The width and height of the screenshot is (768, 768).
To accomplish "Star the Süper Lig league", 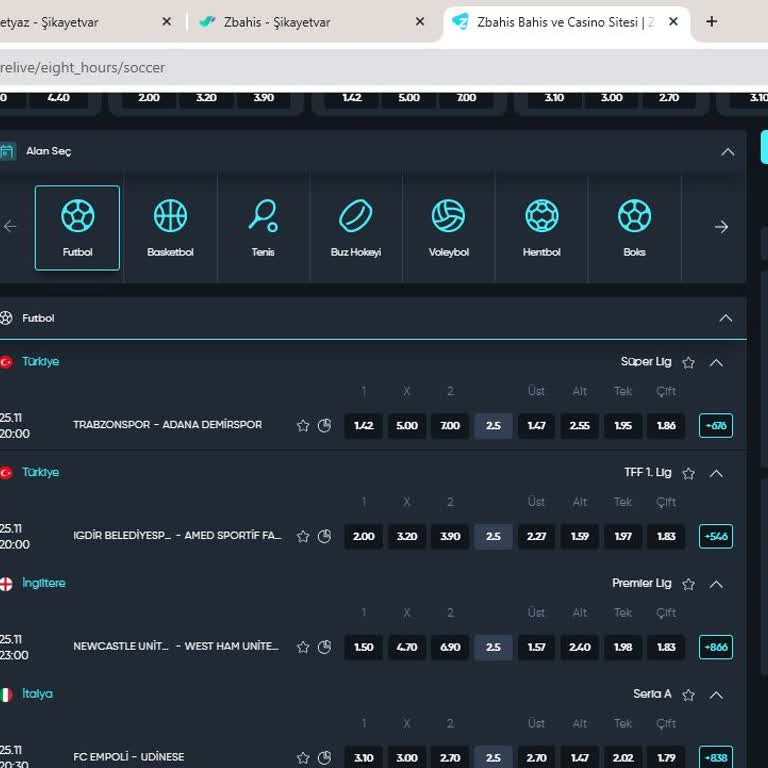I will 688,363.
